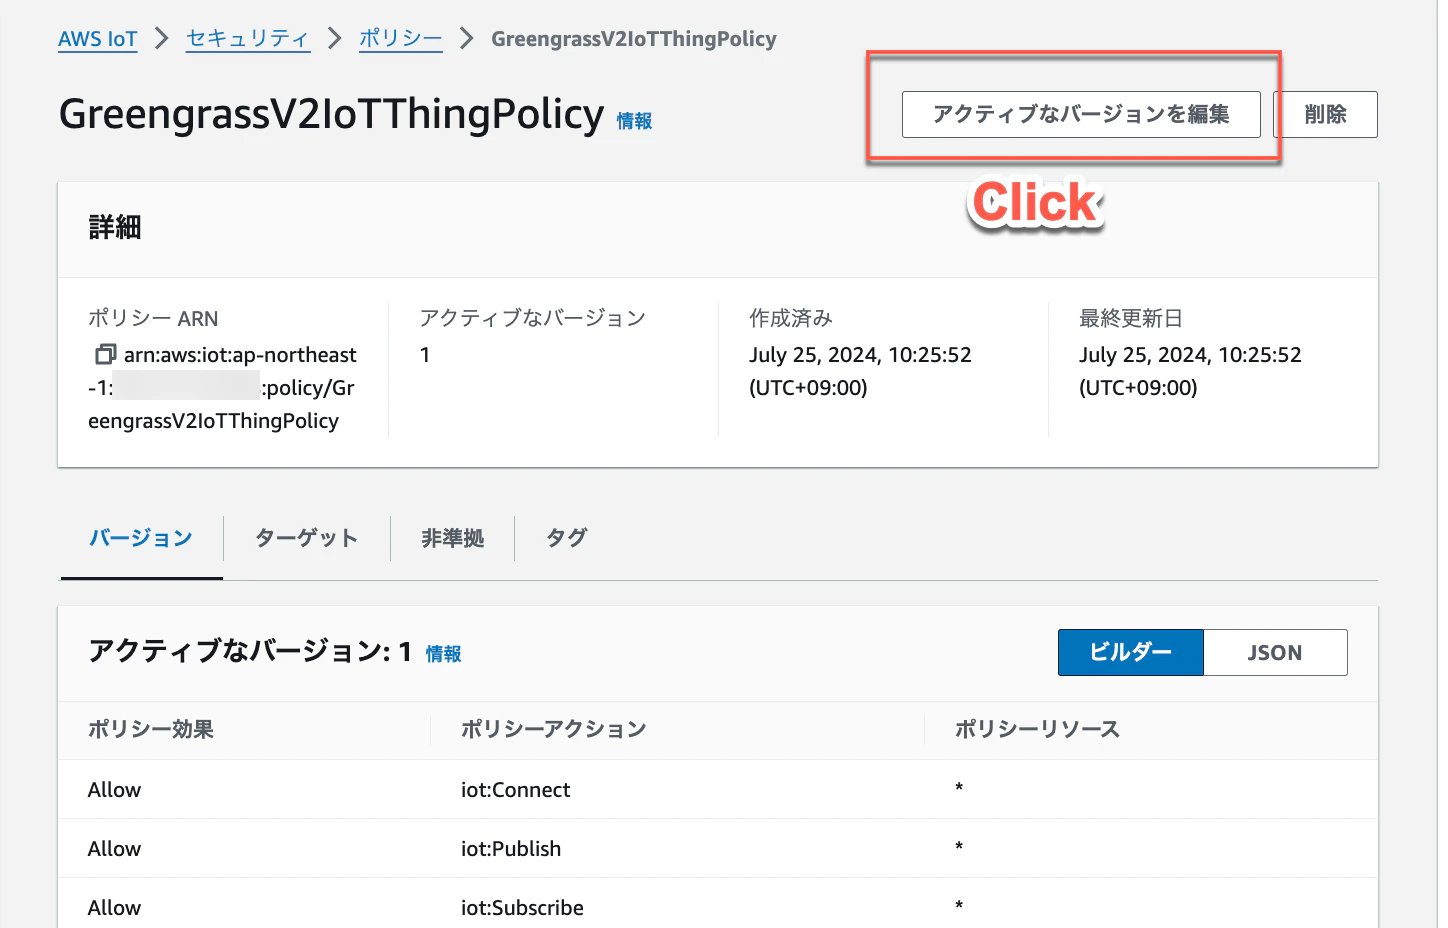Click the iot:Subscribe policy action cell
The width and height of the screenshot is (1448, 928).
[522, 908]
